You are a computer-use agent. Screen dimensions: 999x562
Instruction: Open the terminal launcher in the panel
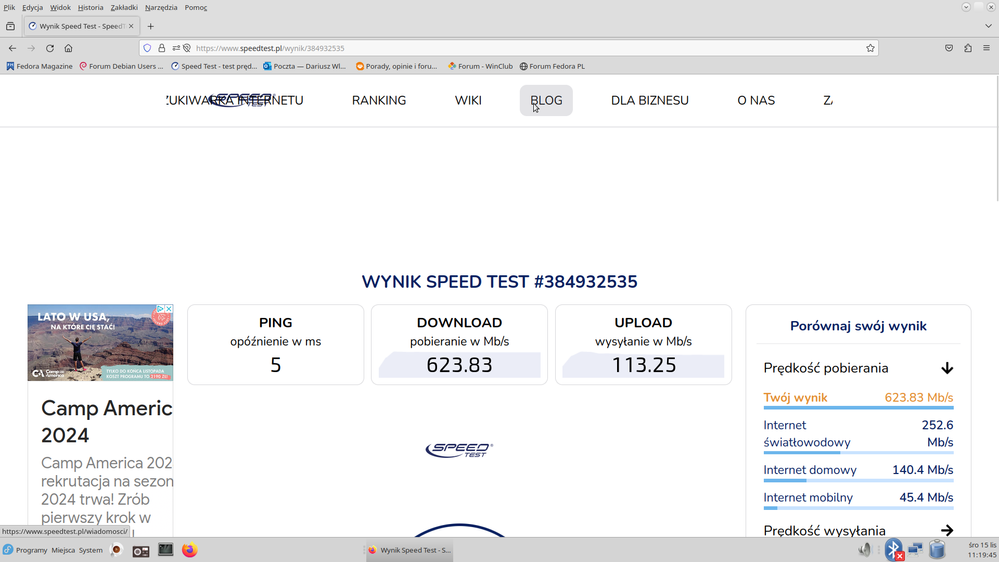(166, 550)
